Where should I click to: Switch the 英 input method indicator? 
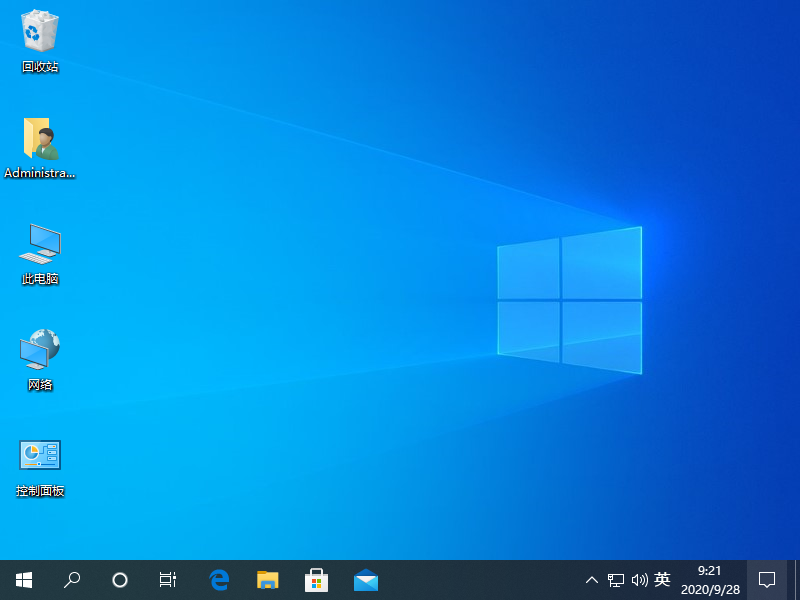(663, 580)
